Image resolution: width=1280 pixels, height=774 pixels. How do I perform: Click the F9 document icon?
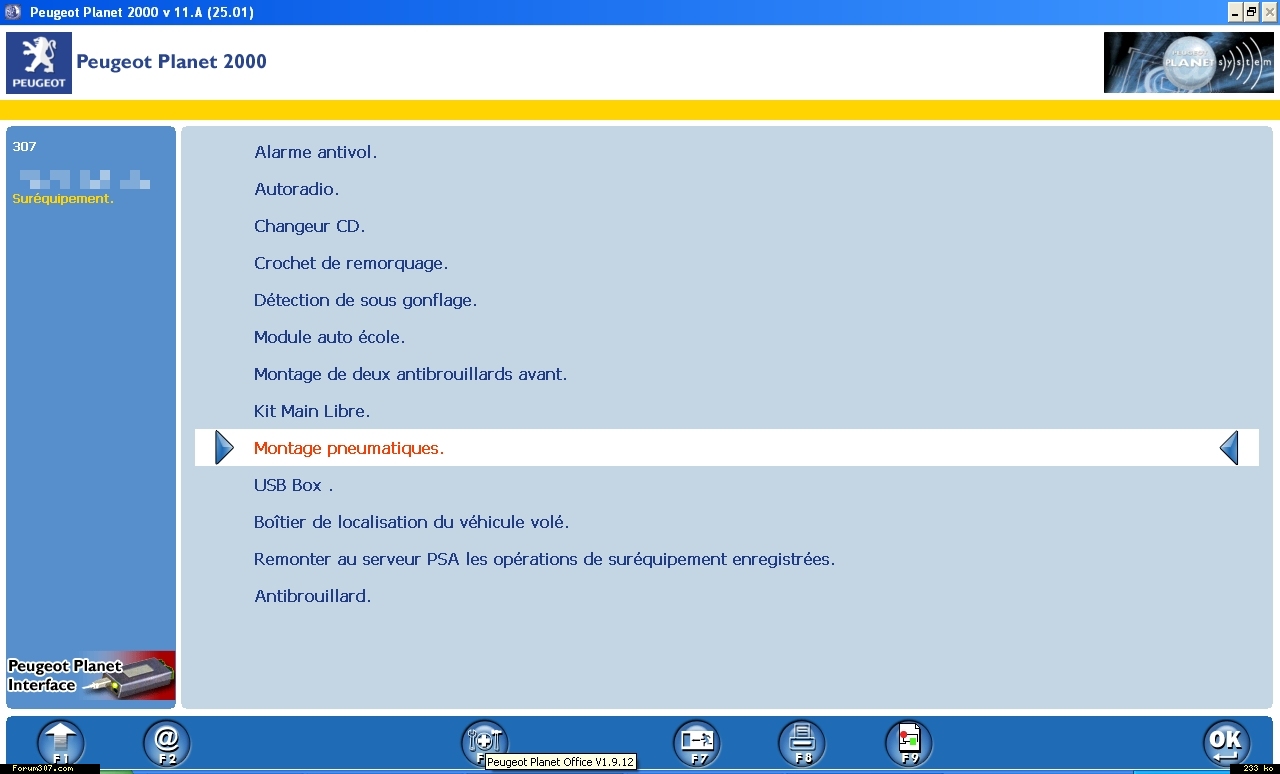pyautogui.click(x=908, y=743)
